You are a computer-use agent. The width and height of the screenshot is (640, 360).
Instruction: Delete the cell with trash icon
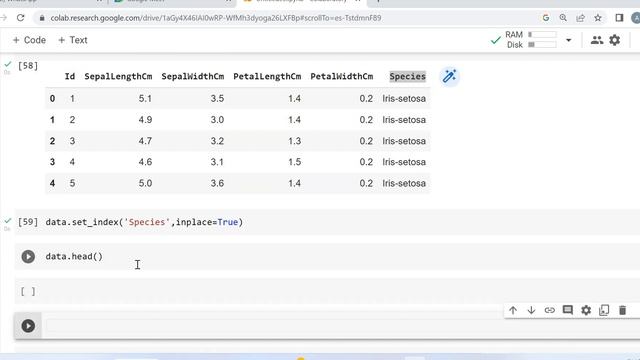click(622, 310)
